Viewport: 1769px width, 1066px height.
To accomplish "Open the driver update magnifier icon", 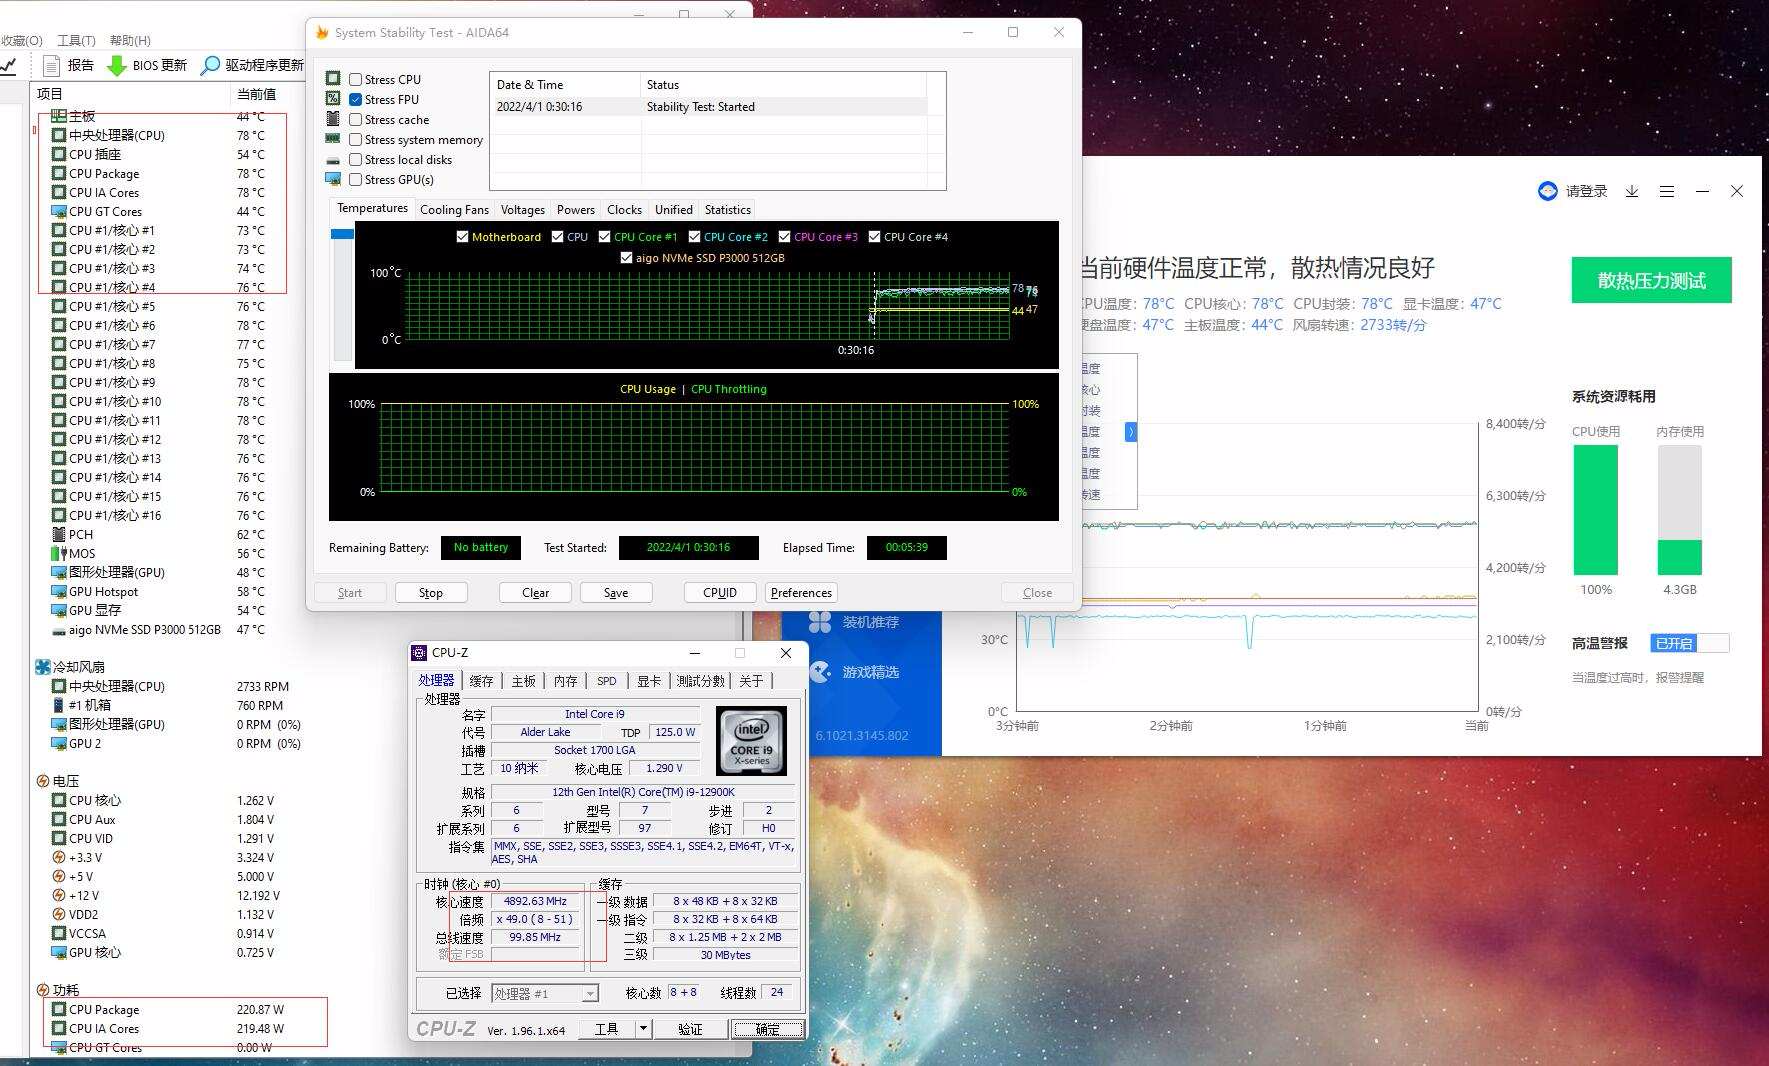I will coord(210,65).
